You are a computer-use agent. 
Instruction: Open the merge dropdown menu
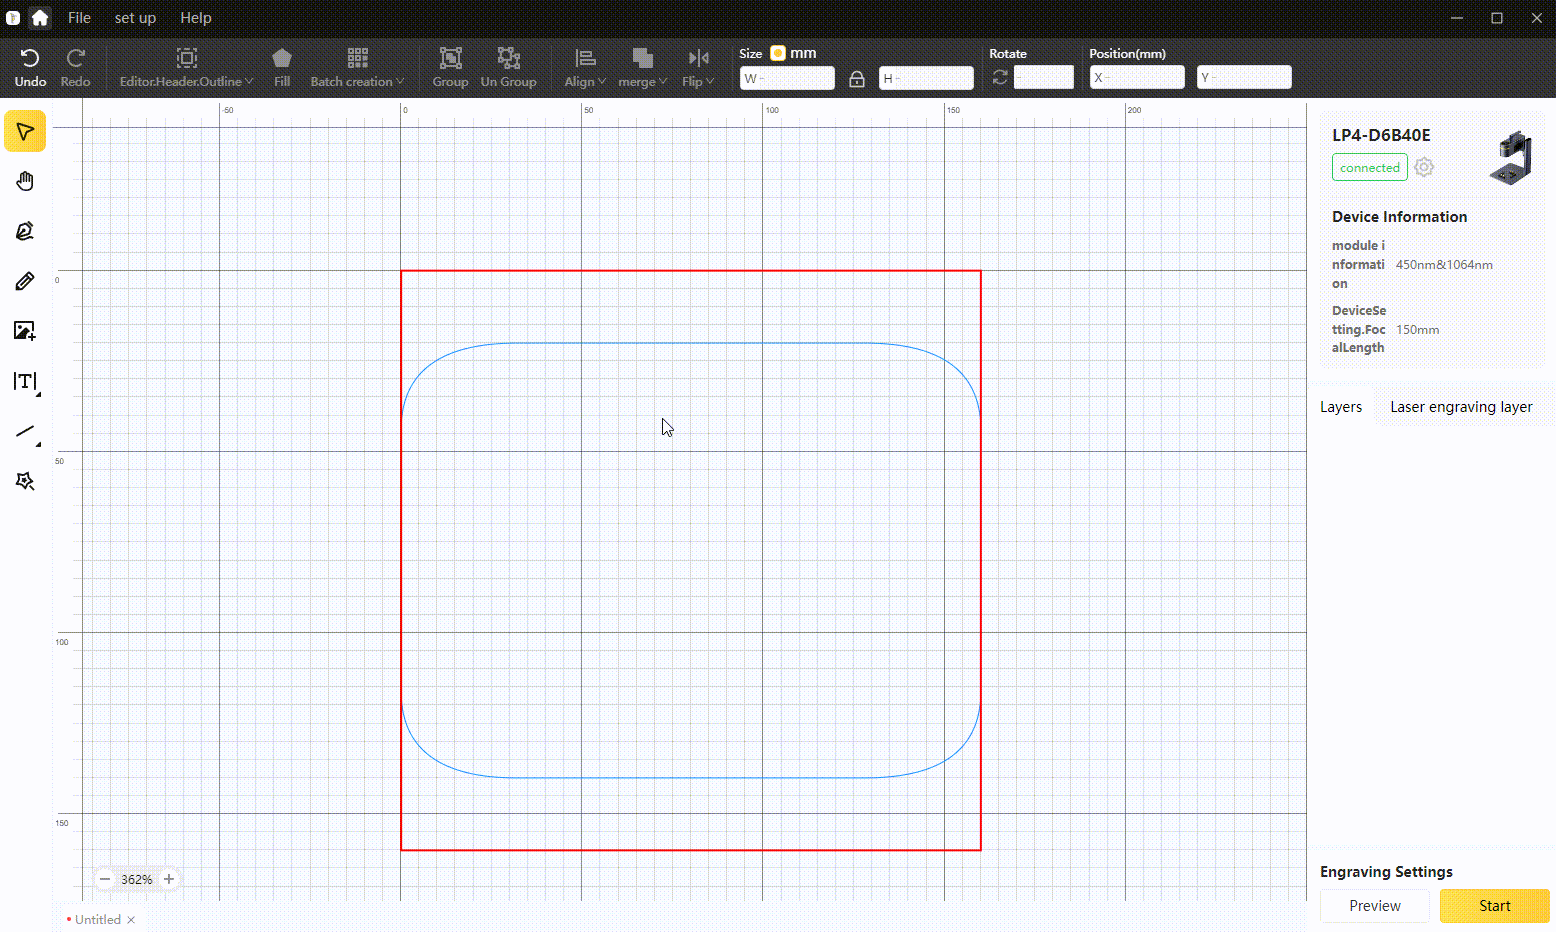tap(642, 67)
